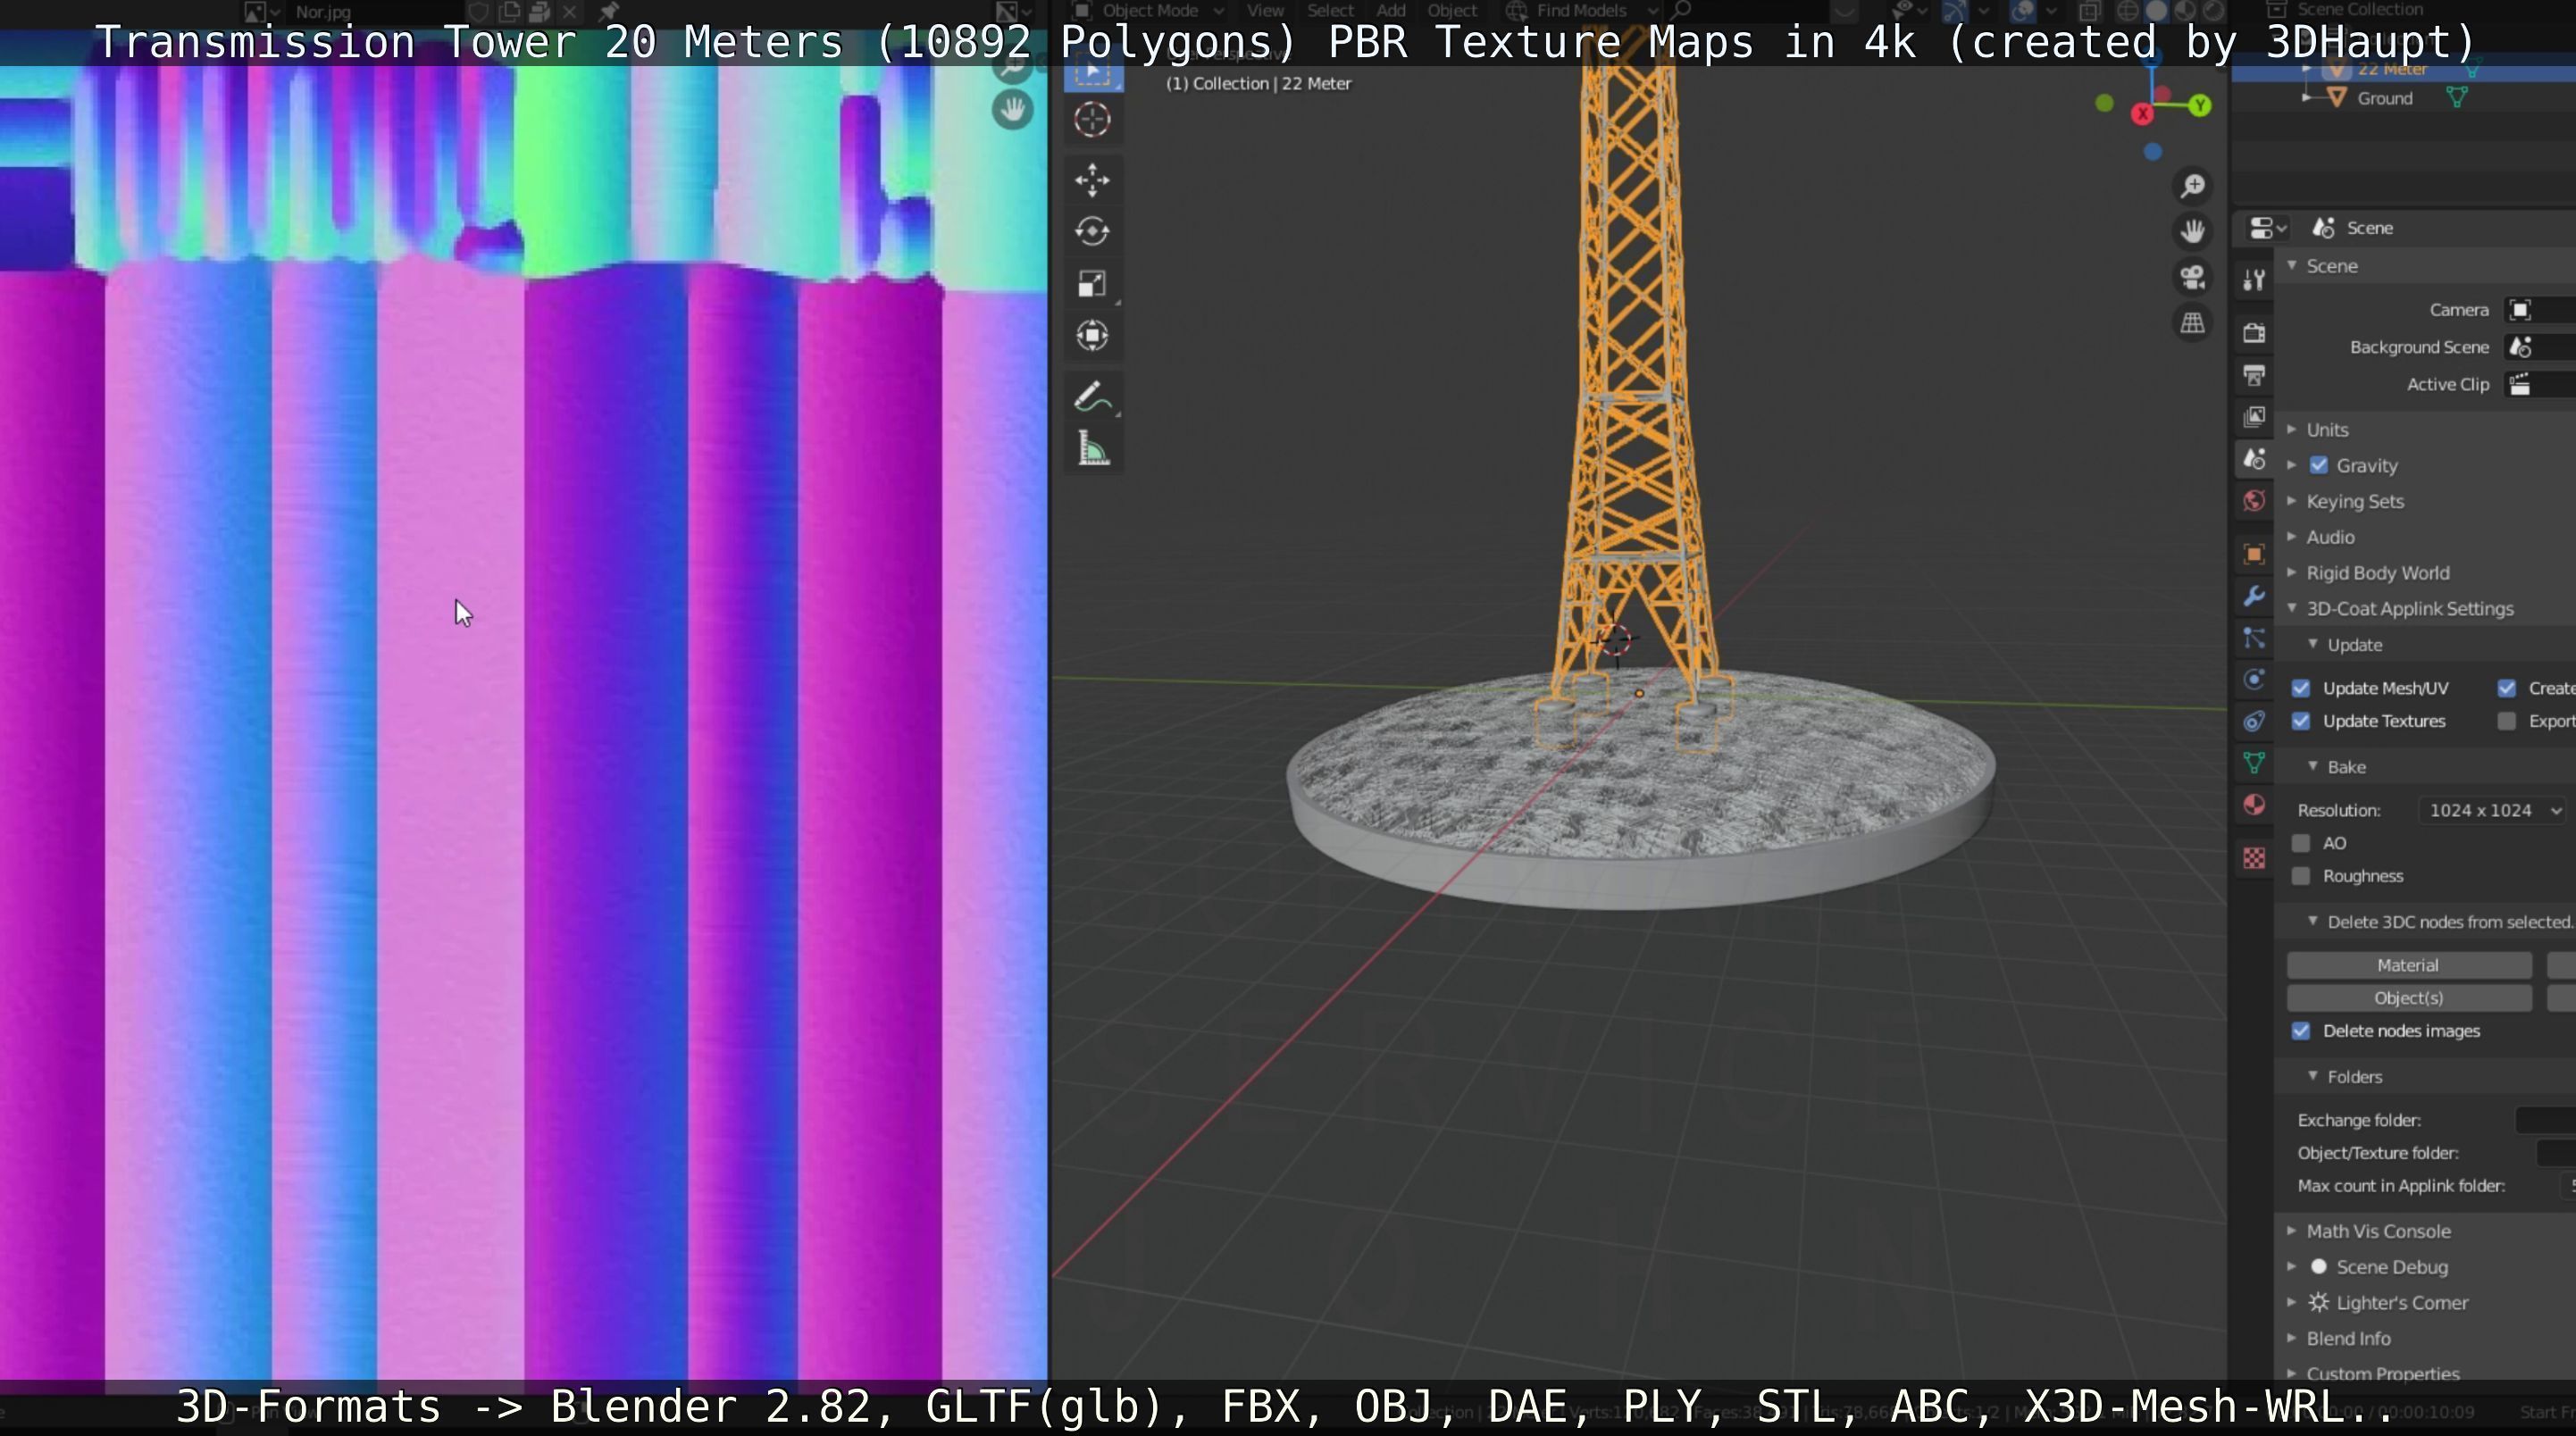2576x1436 pixels.
Task: Expand the Audio panel
Action: (x=2292, y=537)
